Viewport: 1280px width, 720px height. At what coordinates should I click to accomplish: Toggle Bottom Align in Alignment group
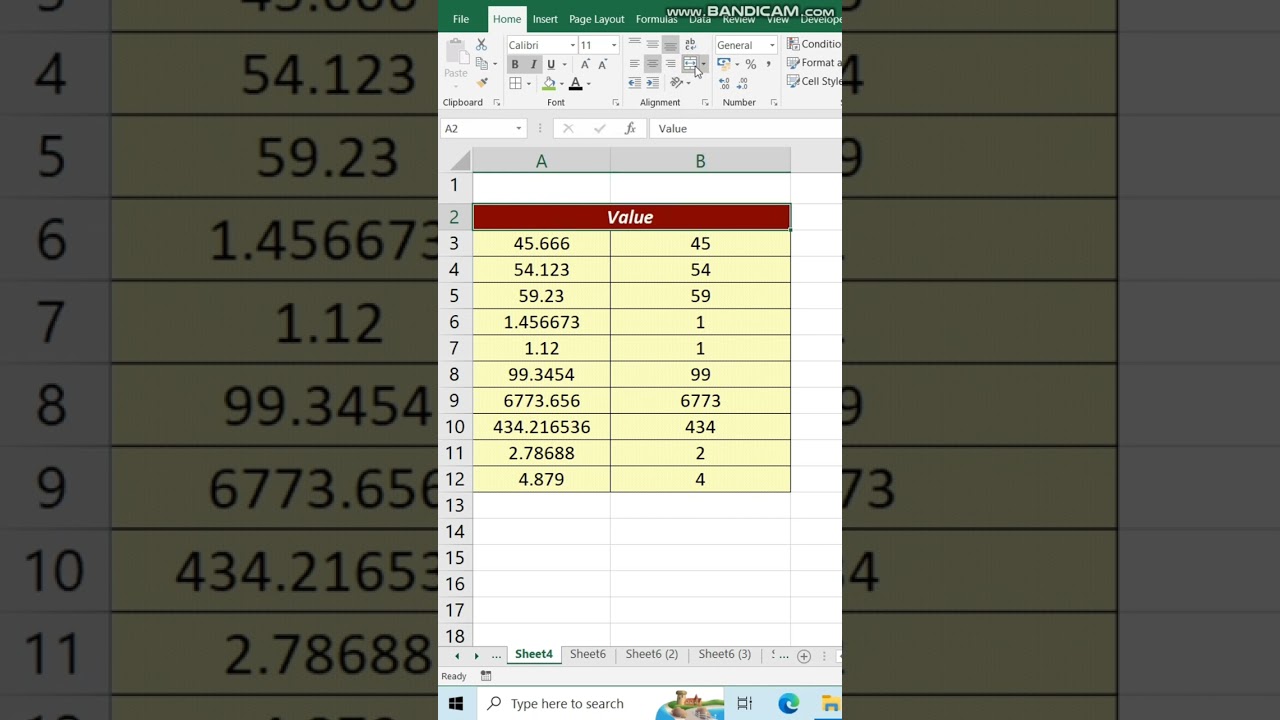point(670,45)
